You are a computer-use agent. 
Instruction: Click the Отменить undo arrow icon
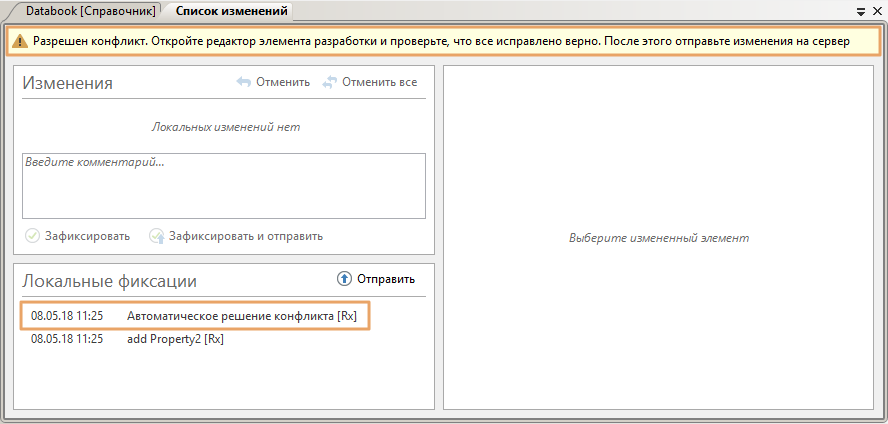pos(243,82)
